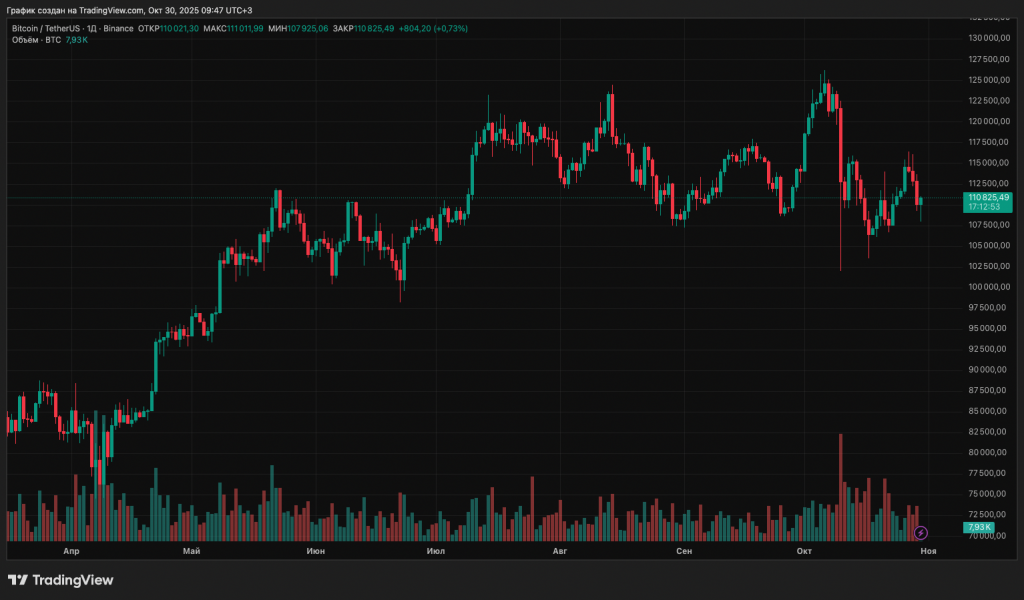Image resolution: width=1024 pixels, height=600 pixels.
Task: Select the green 110 825,49 current price label
Action: pyautogui.click(x=988, y=198)
